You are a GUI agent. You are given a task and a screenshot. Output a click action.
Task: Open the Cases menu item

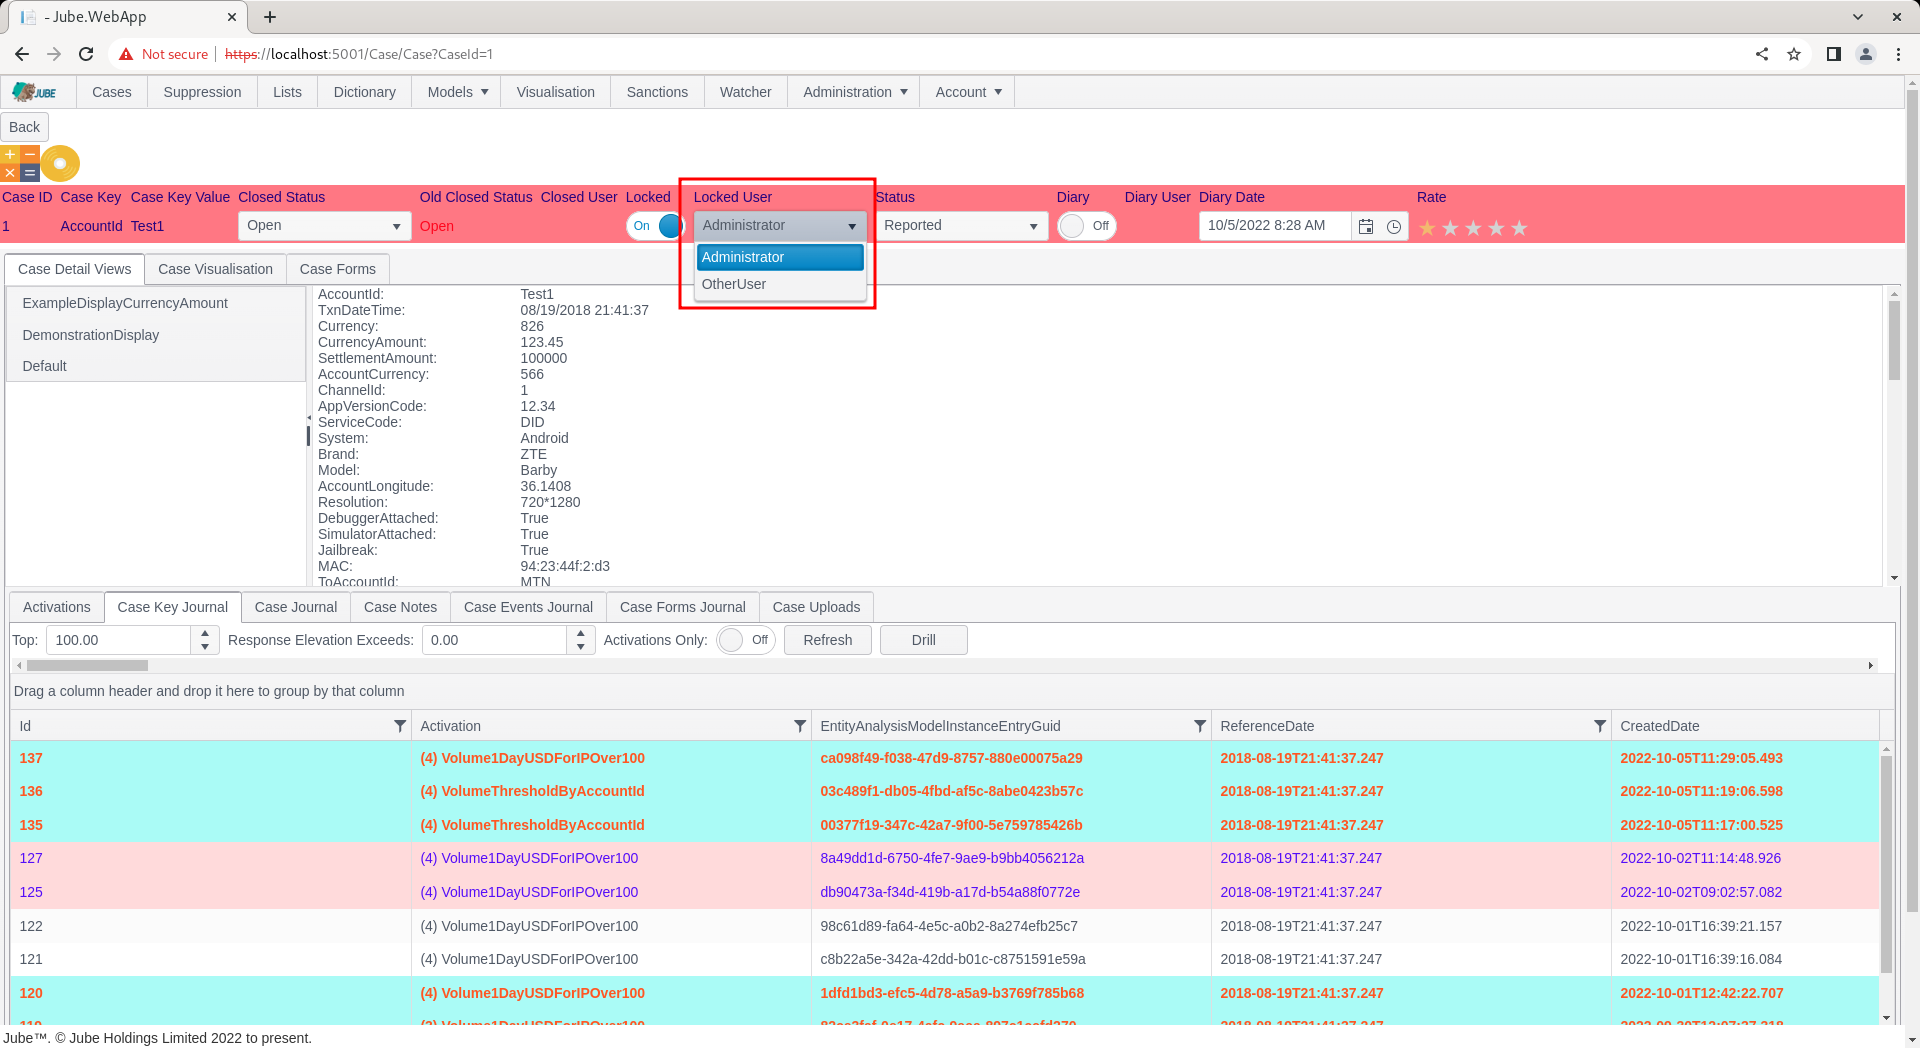[x=112, y=92]
